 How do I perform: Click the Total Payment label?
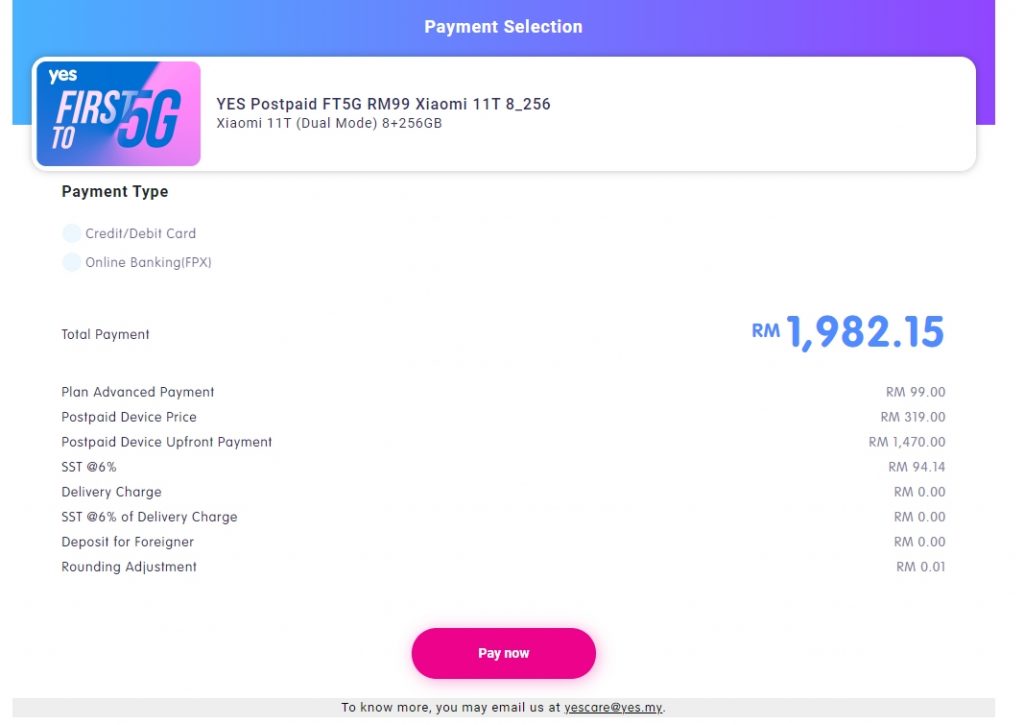coord(105,335)
